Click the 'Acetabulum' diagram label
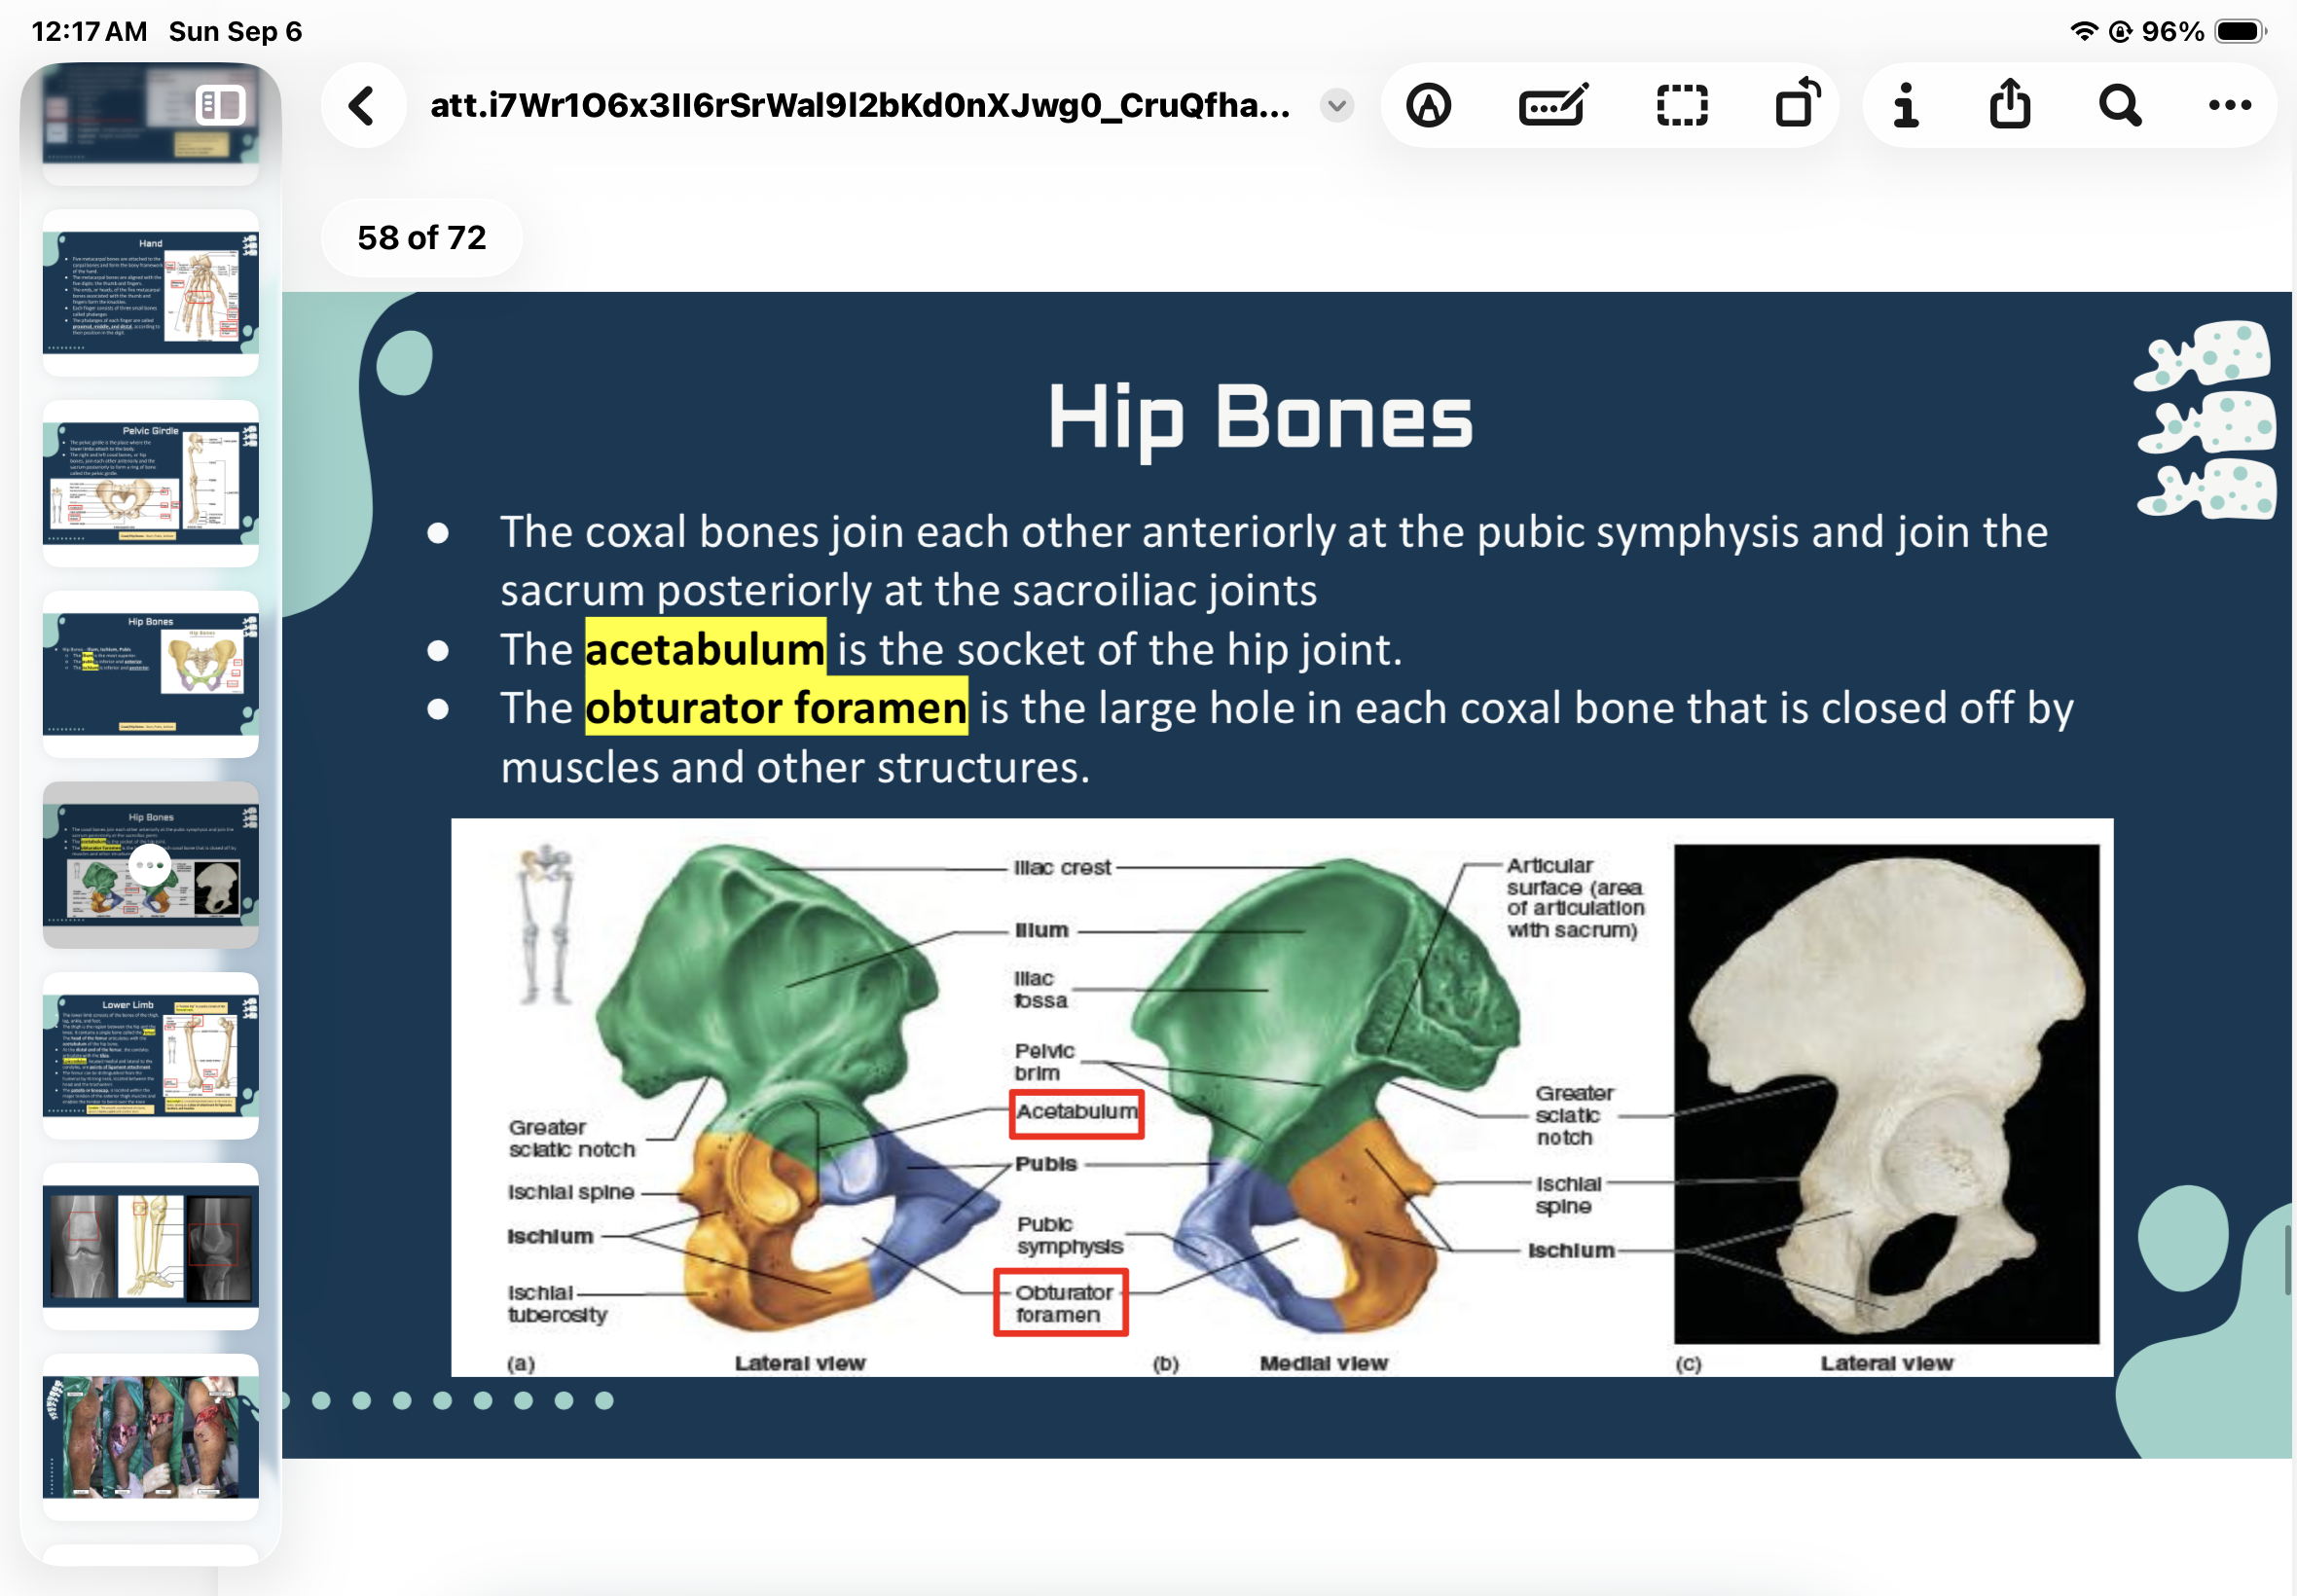 coord(1076,1113)
